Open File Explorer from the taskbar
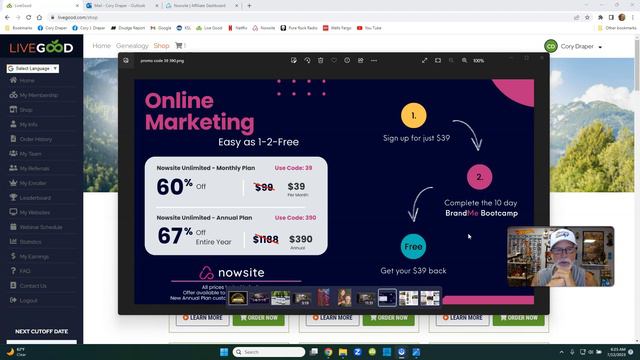 343,352
